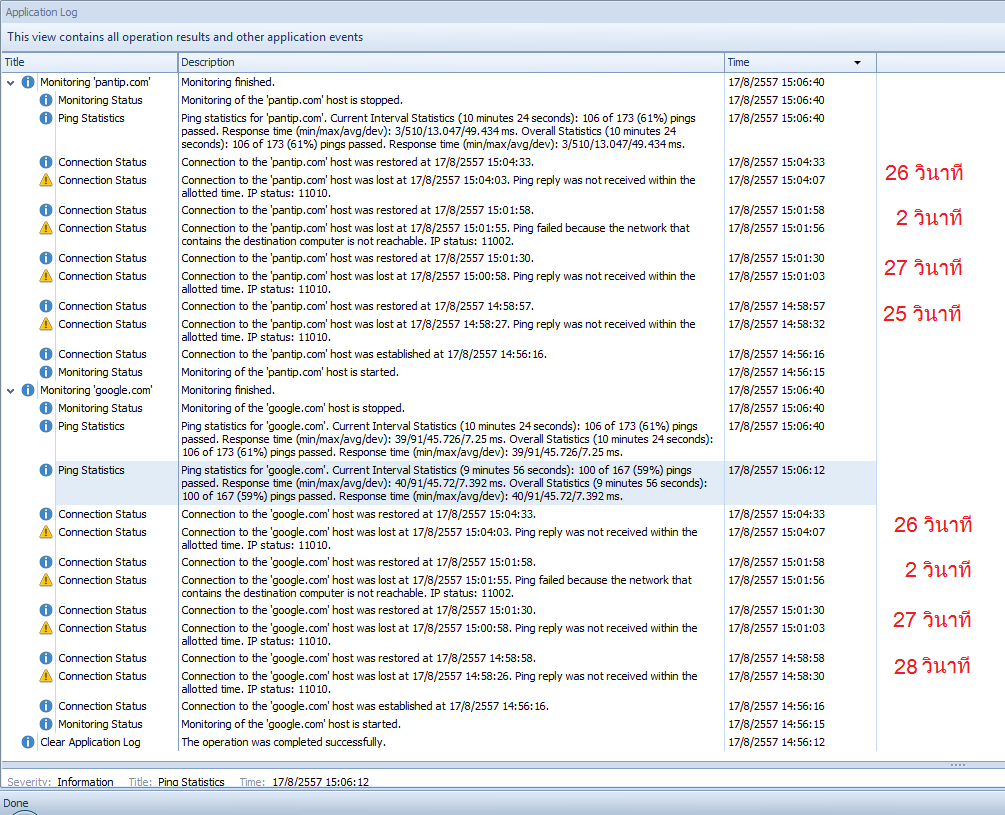
Task: Click warning icon for pantip.com lost at 15:04:03
Action: coord(46,180)
